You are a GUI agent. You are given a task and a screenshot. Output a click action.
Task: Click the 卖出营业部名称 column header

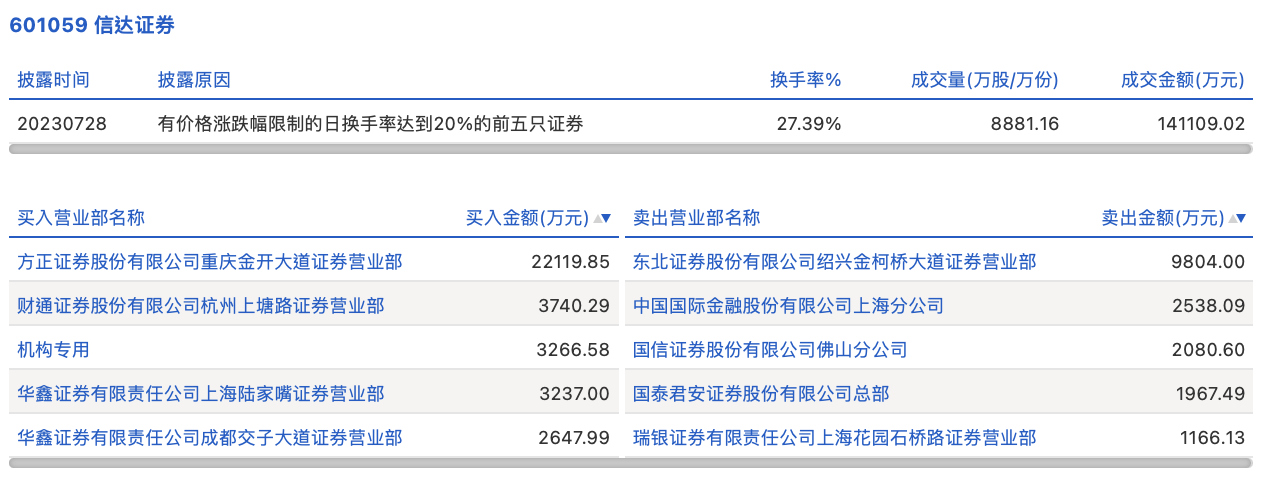tap(697, 218)
